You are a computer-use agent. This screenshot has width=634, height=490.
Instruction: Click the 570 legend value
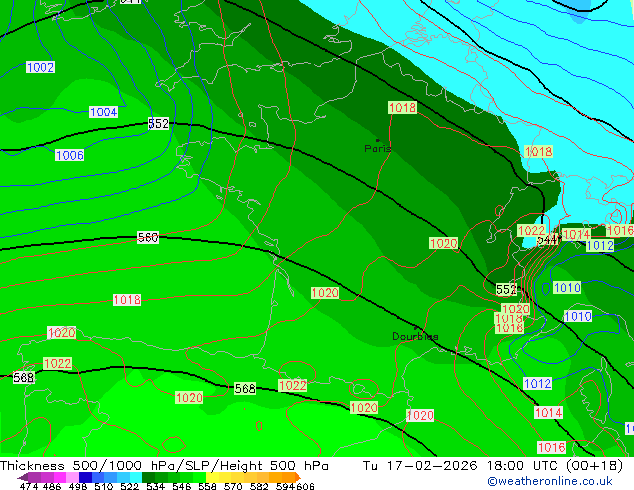(234, 486)
